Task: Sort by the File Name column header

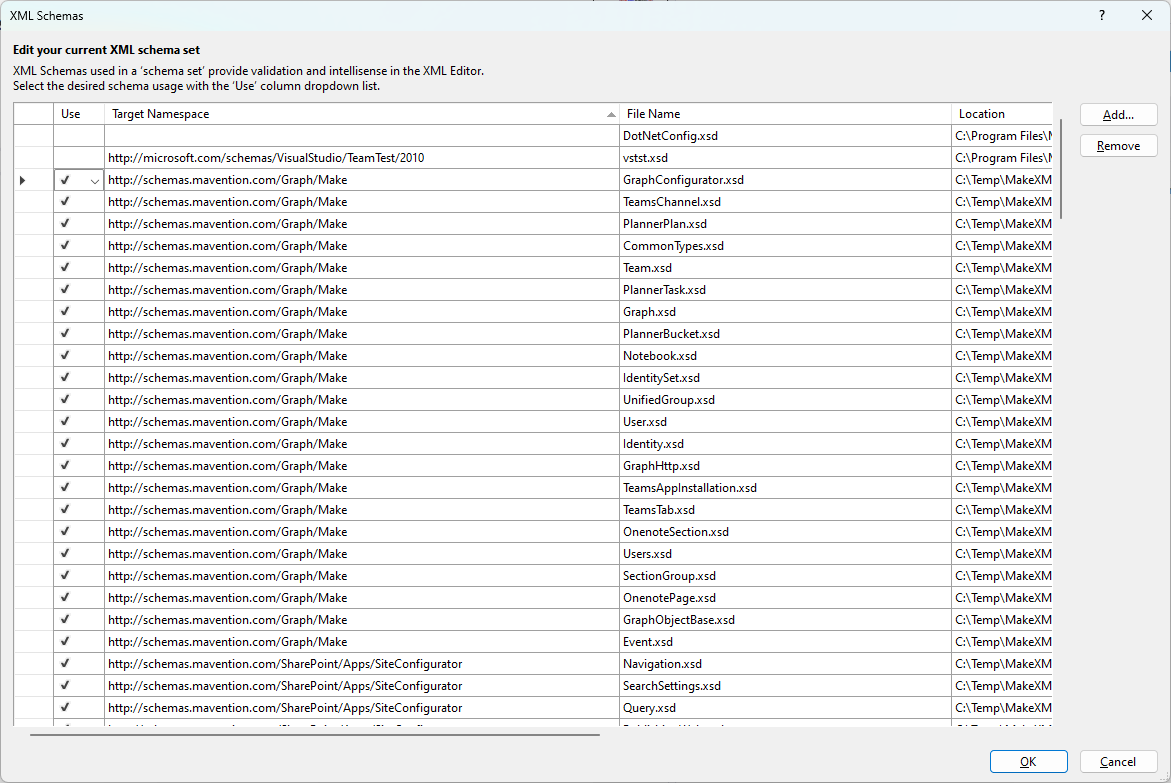Action: coord(653,114)
